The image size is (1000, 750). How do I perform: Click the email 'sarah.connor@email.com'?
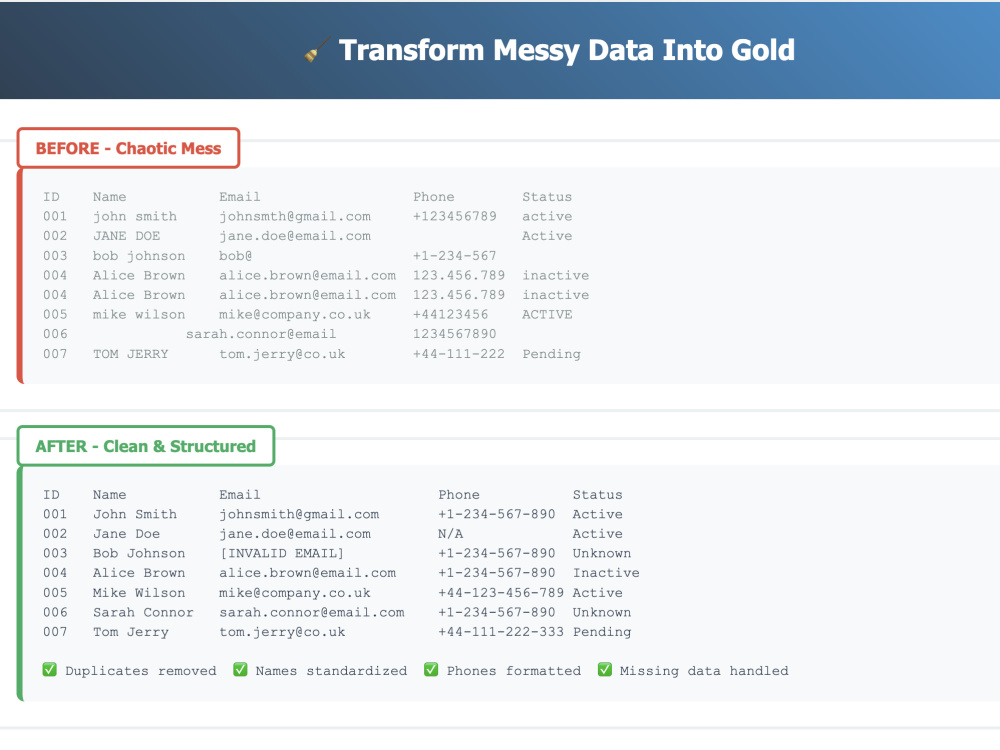(x=312, y=612)
